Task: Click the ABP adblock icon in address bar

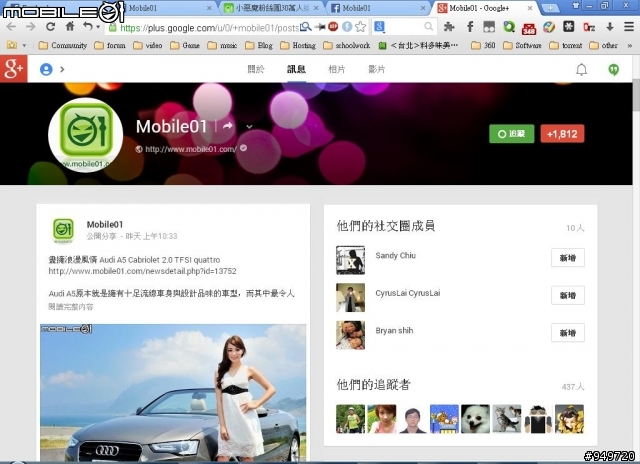Action: coord(333,27)
